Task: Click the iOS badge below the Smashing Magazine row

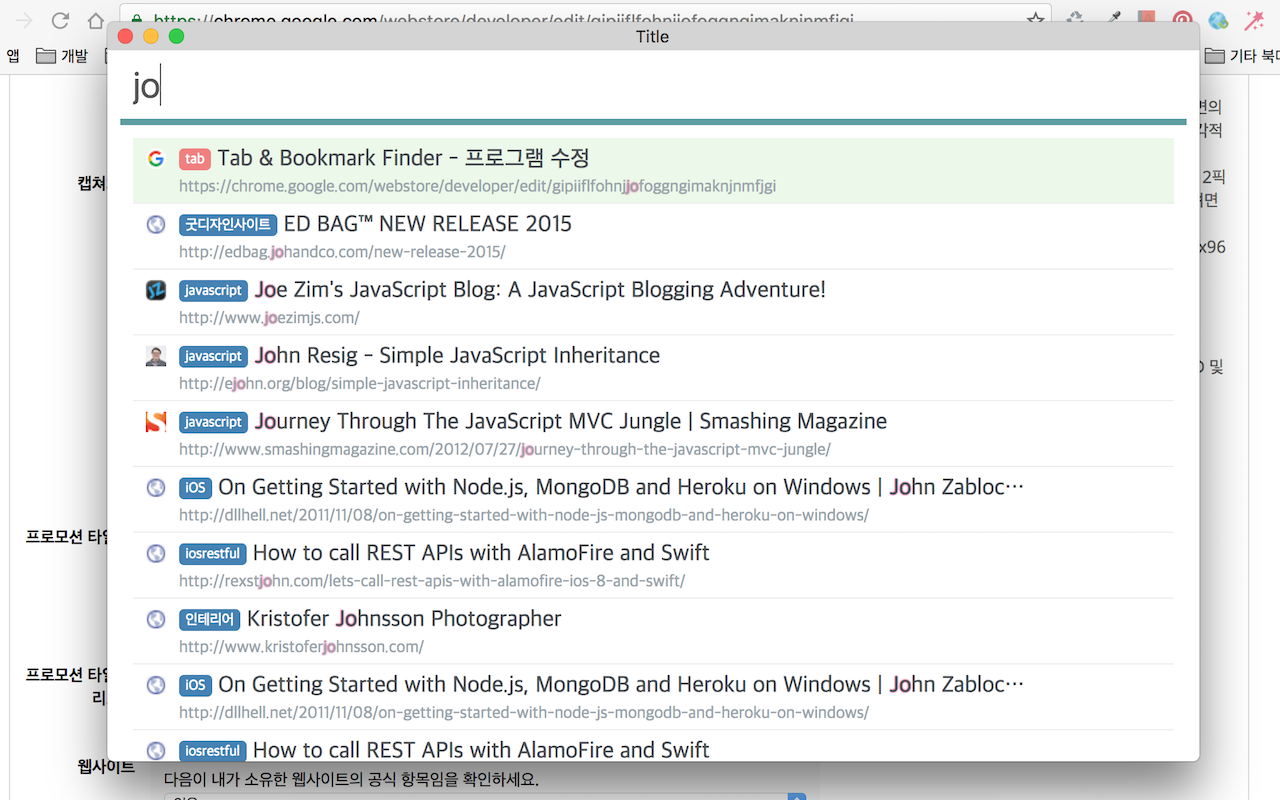Action: point(195,488)
